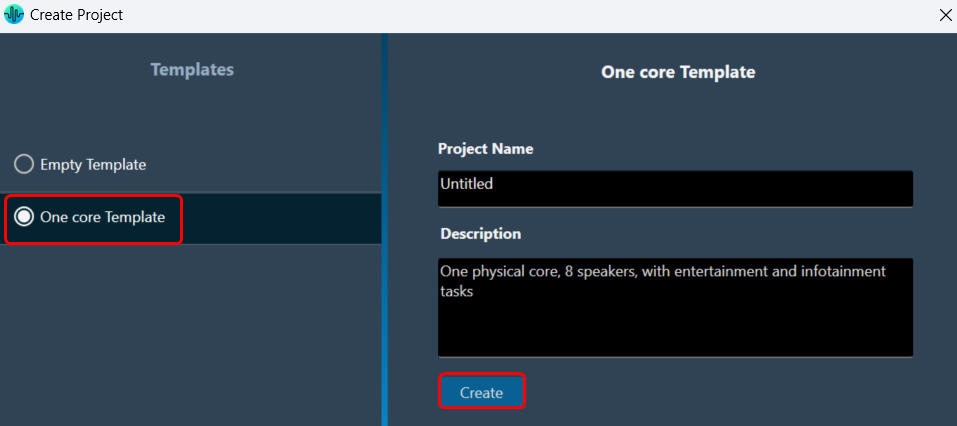Click the word 'Untitled' in Project Name

[x=466, y=183]
